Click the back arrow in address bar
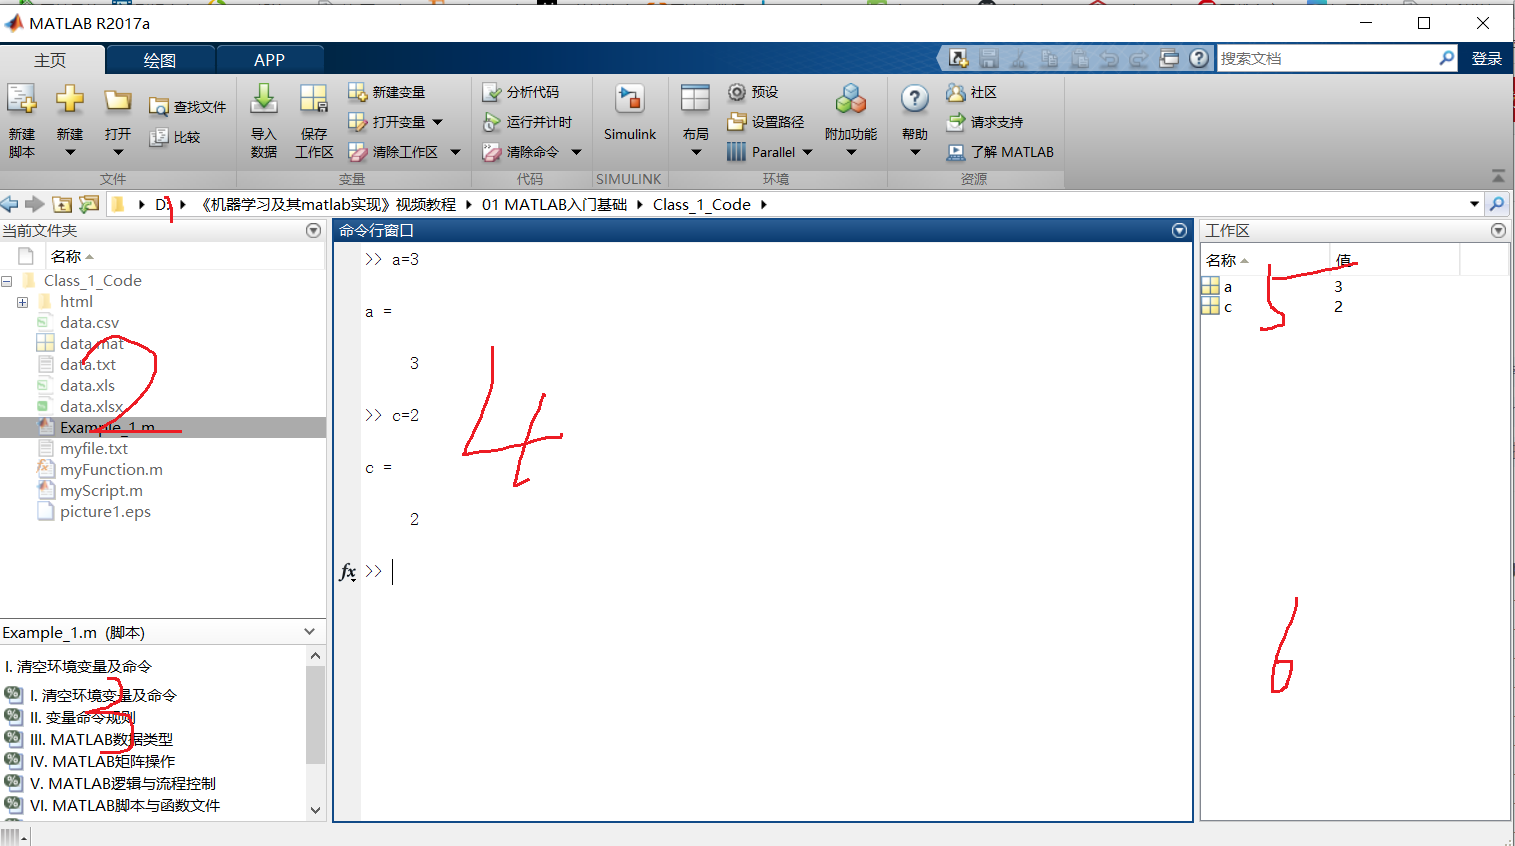This screenshot has width=1515, height=846. tap(10, 204)
